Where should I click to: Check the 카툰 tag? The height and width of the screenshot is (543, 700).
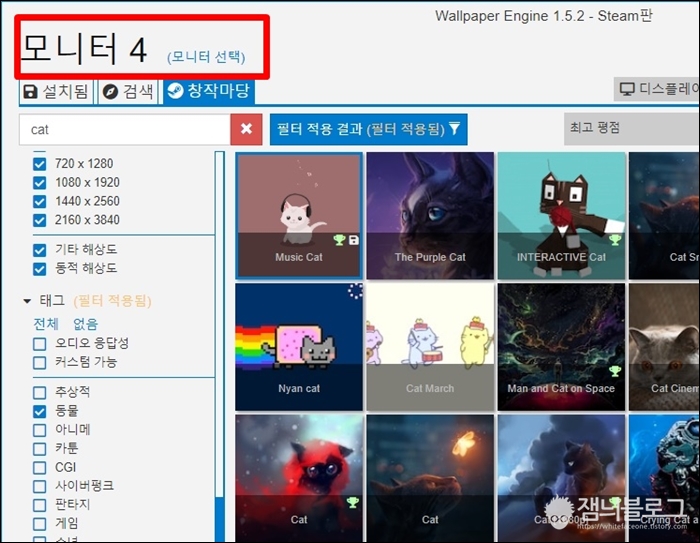tap(40, 449)
